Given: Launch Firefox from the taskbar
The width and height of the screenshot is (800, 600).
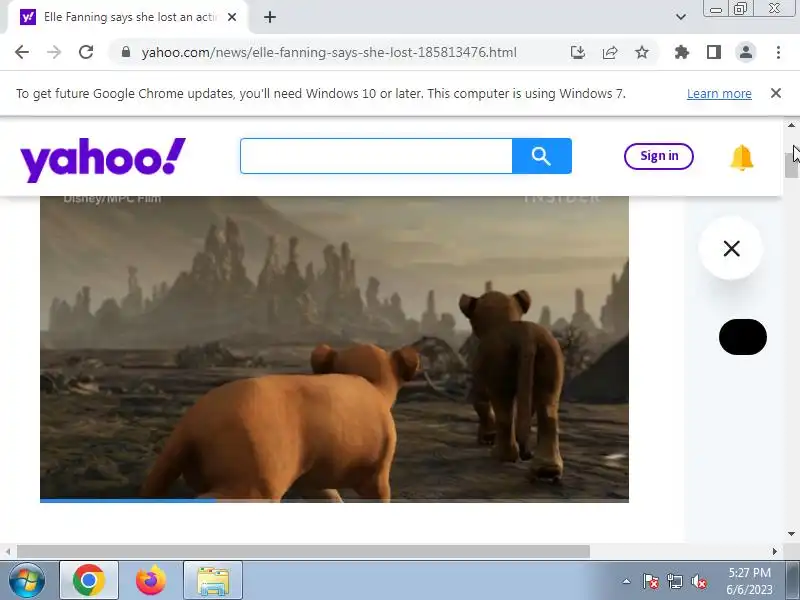Looking at the screenshot, I should pos(151,580).
